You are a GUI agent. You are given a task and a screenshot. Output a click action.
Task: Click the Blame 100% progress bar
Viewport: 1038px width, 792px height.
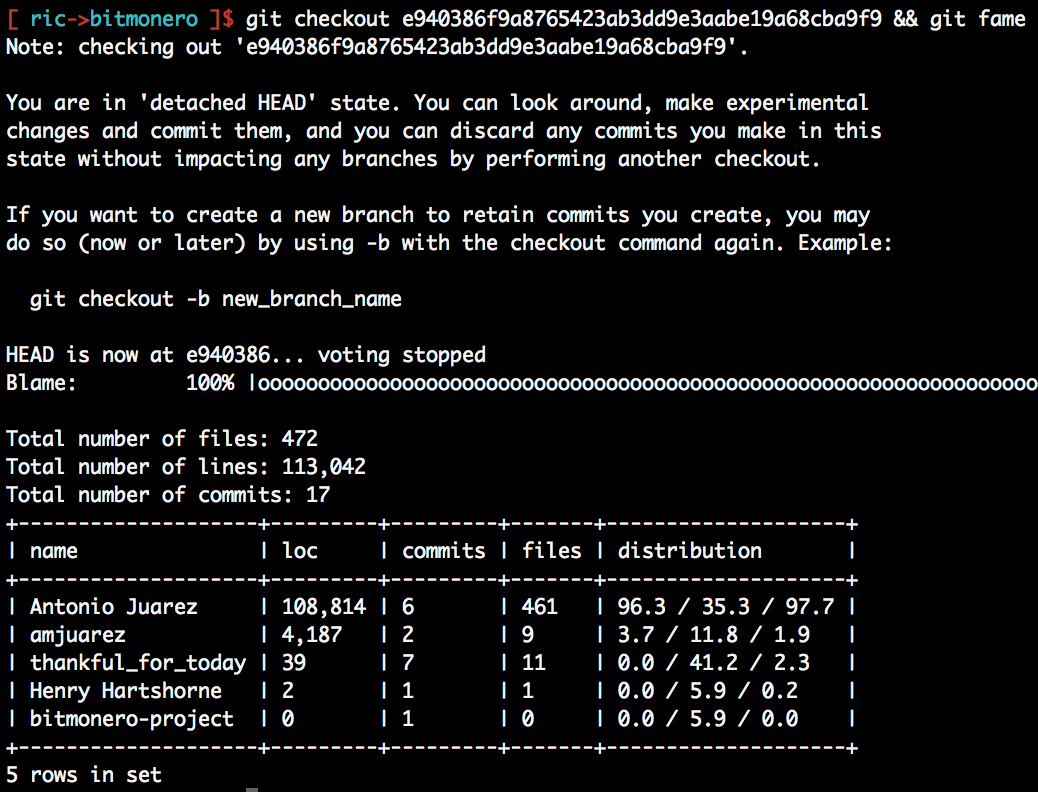[643, 383]
